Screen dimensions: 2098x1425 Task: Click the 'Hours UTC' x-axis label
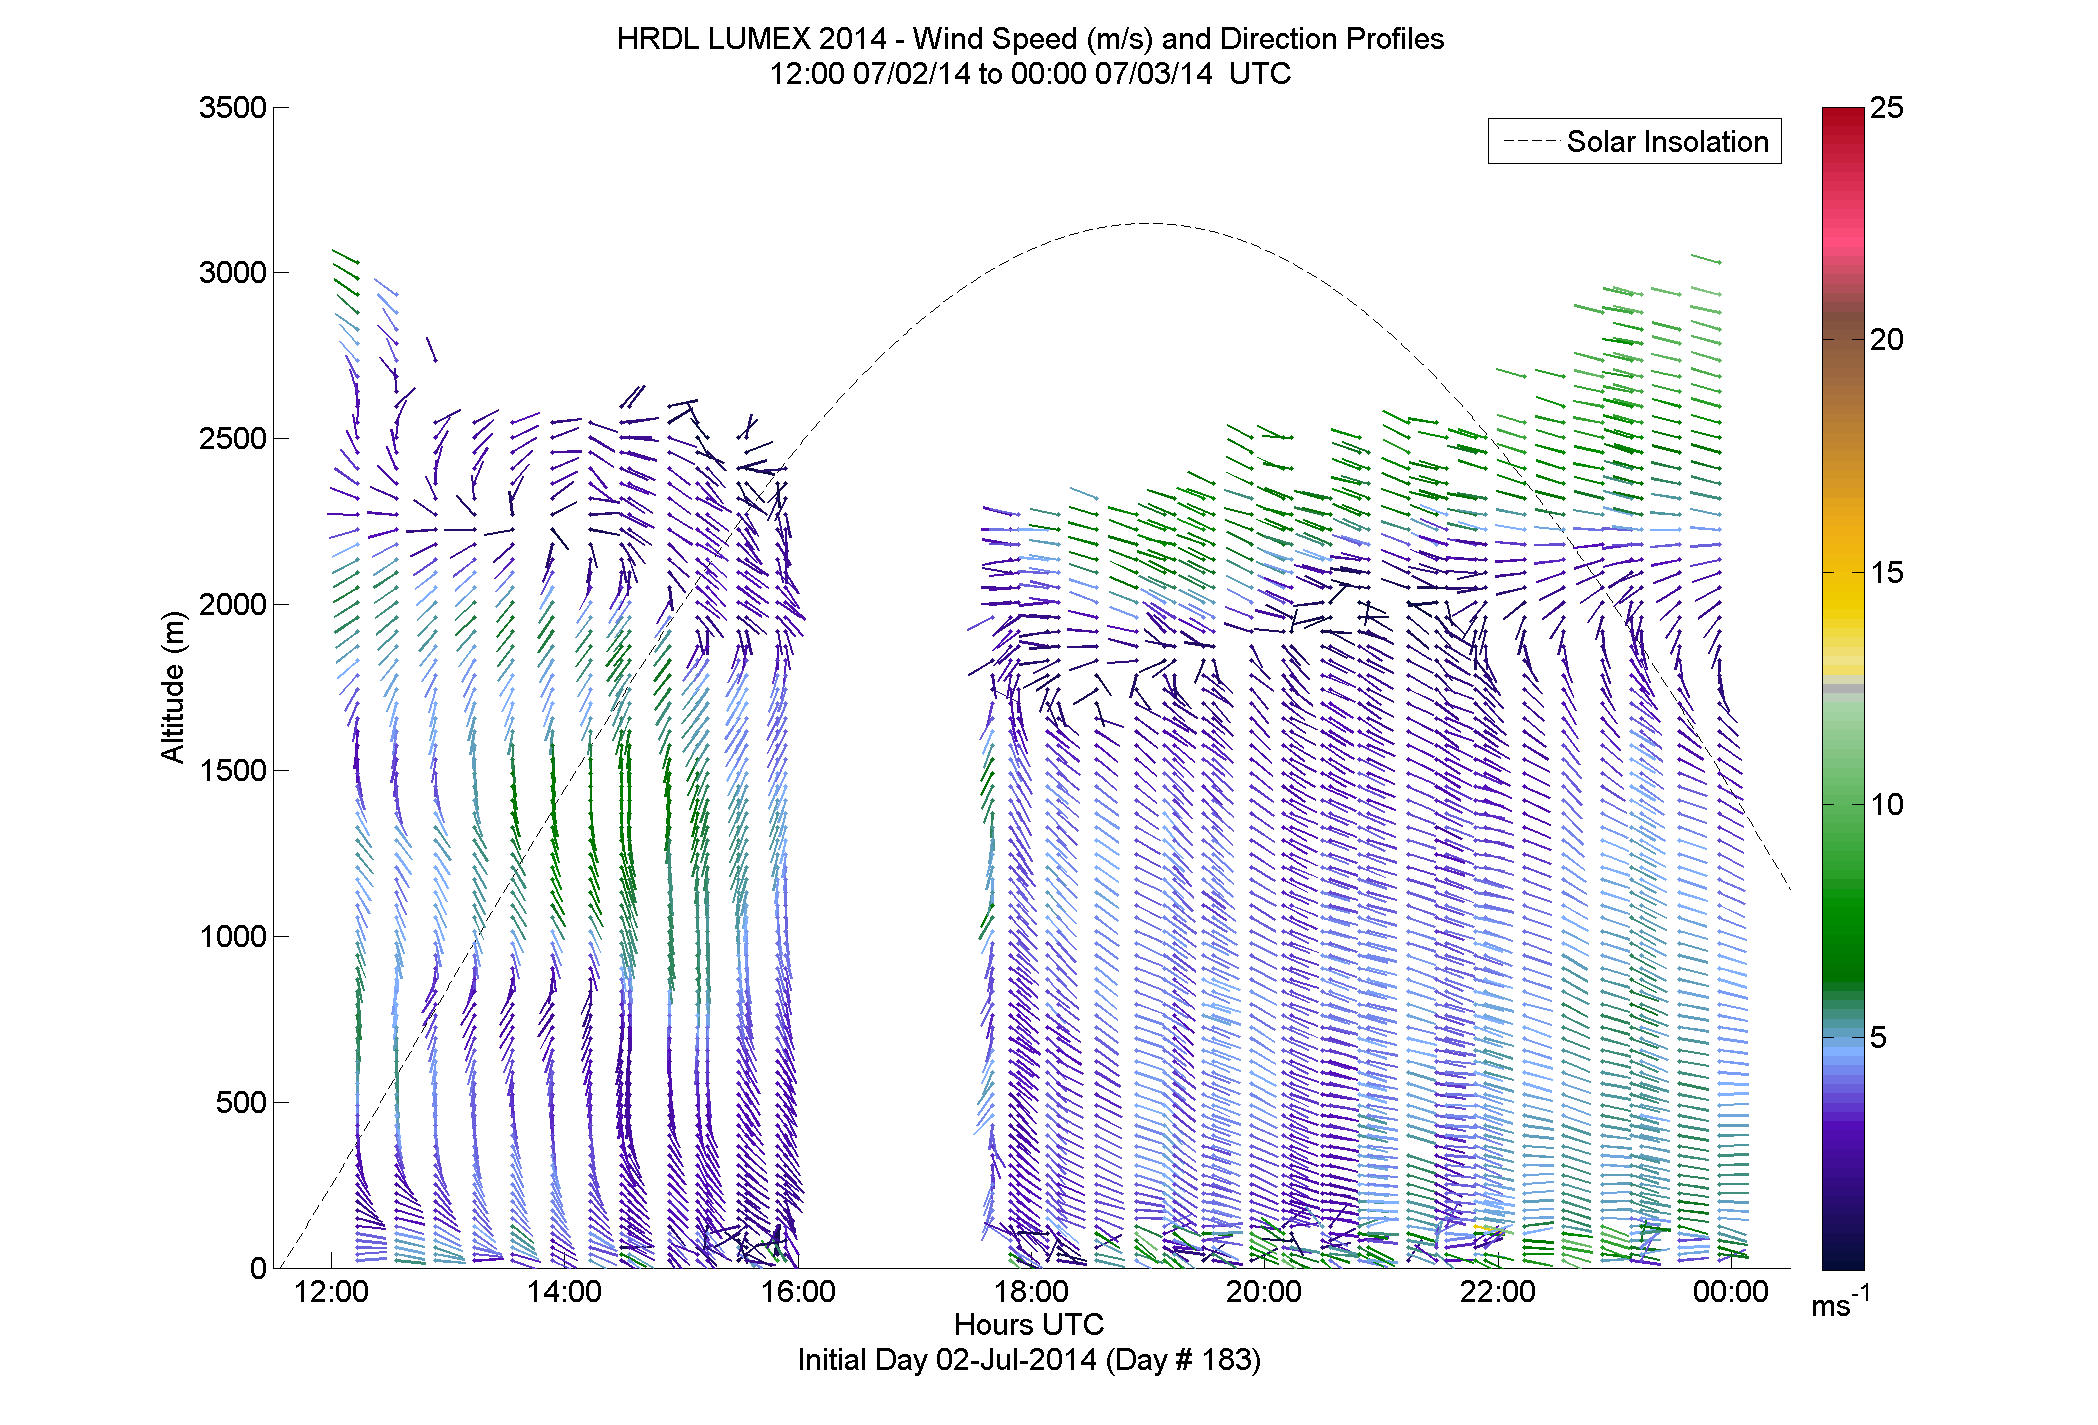[x=1029, y=1325]
